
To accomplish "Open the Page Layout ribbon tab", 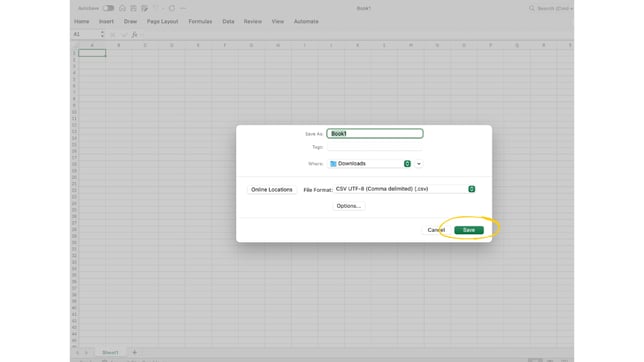I will (x=163, y=21).
